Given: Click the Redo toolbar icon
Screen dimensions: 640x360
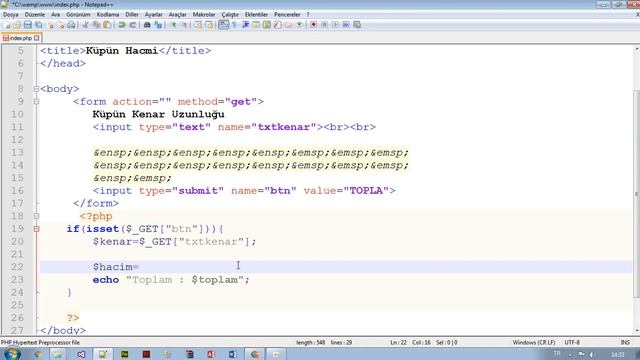Looking at the screenshot, I should pyautogui.click(x=133, y=25).
